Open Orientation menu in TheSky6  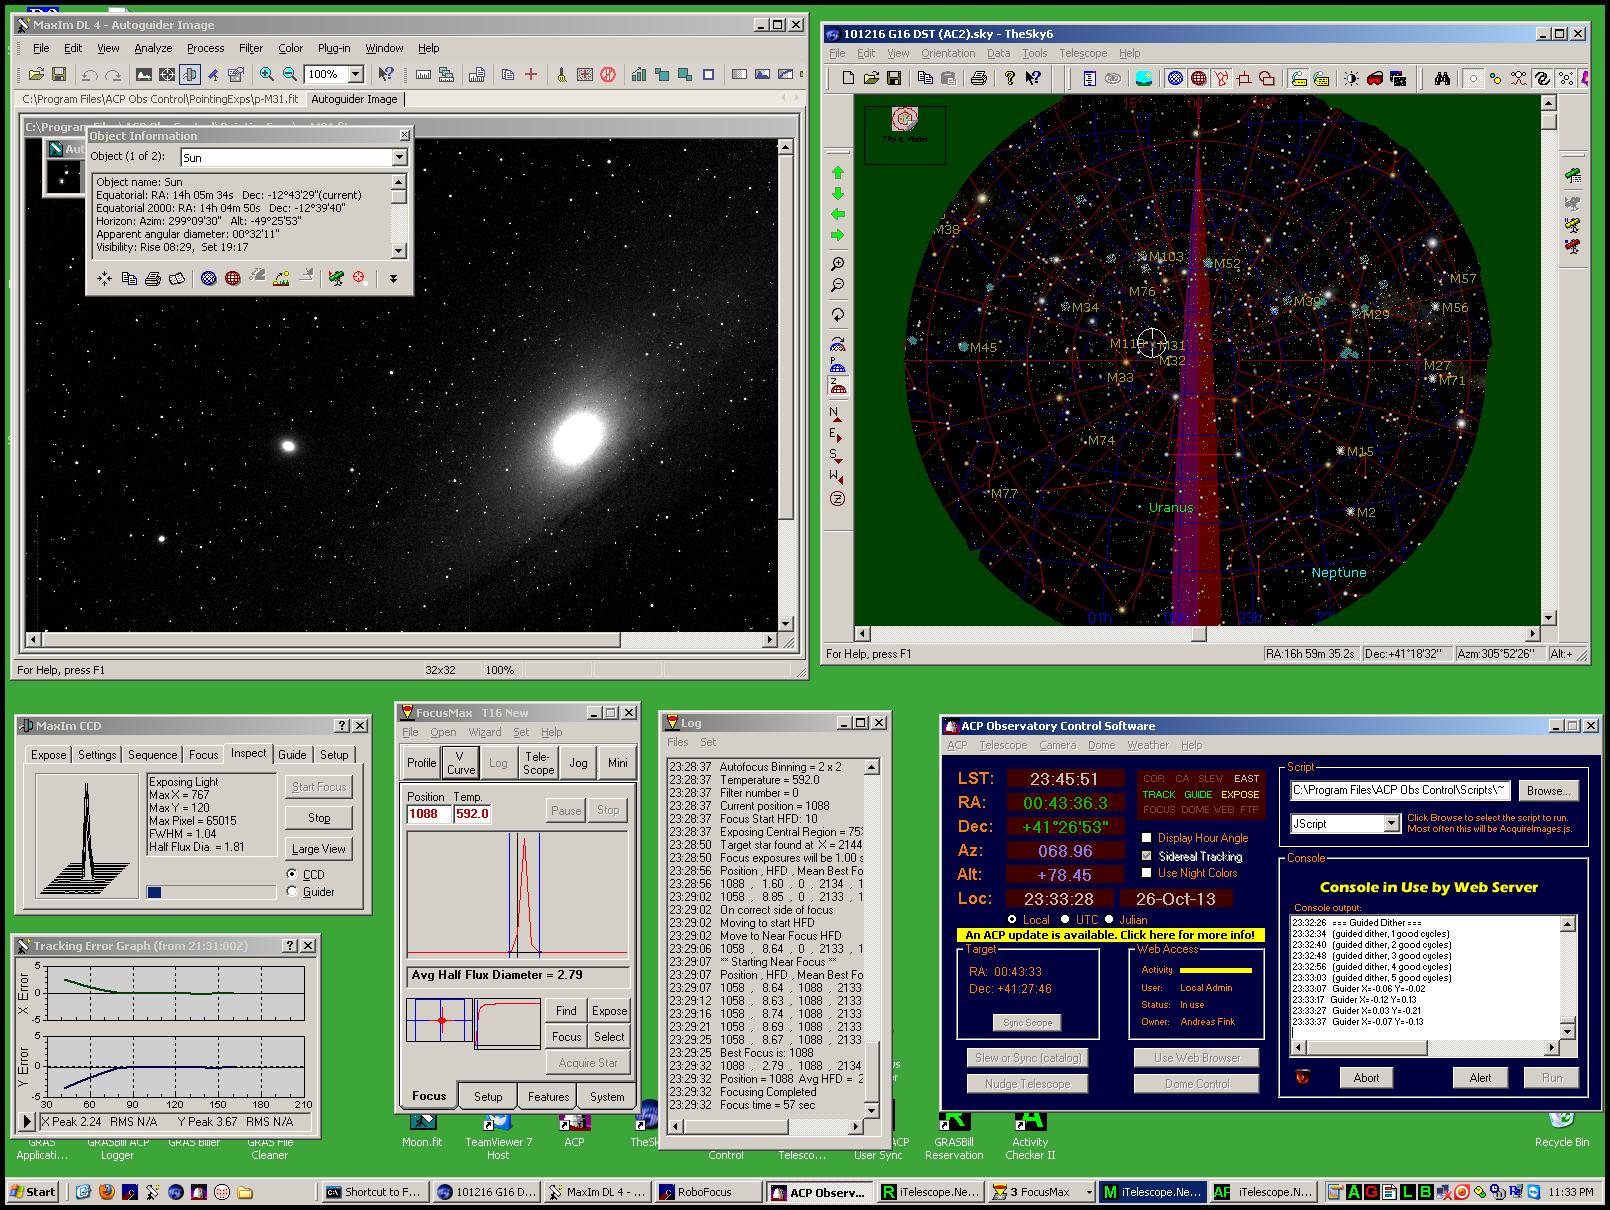point(947,53)
